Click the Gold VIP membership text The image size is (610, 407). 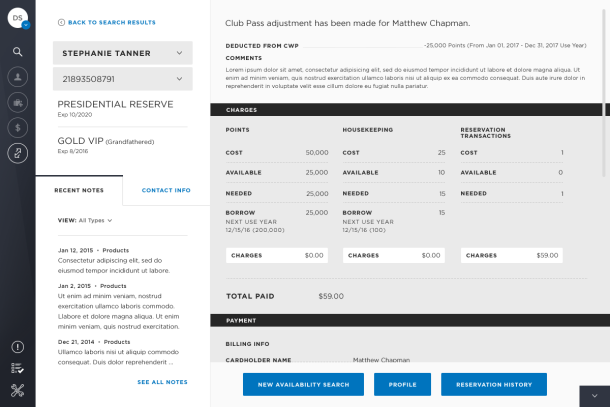click(x=106, y=141)
